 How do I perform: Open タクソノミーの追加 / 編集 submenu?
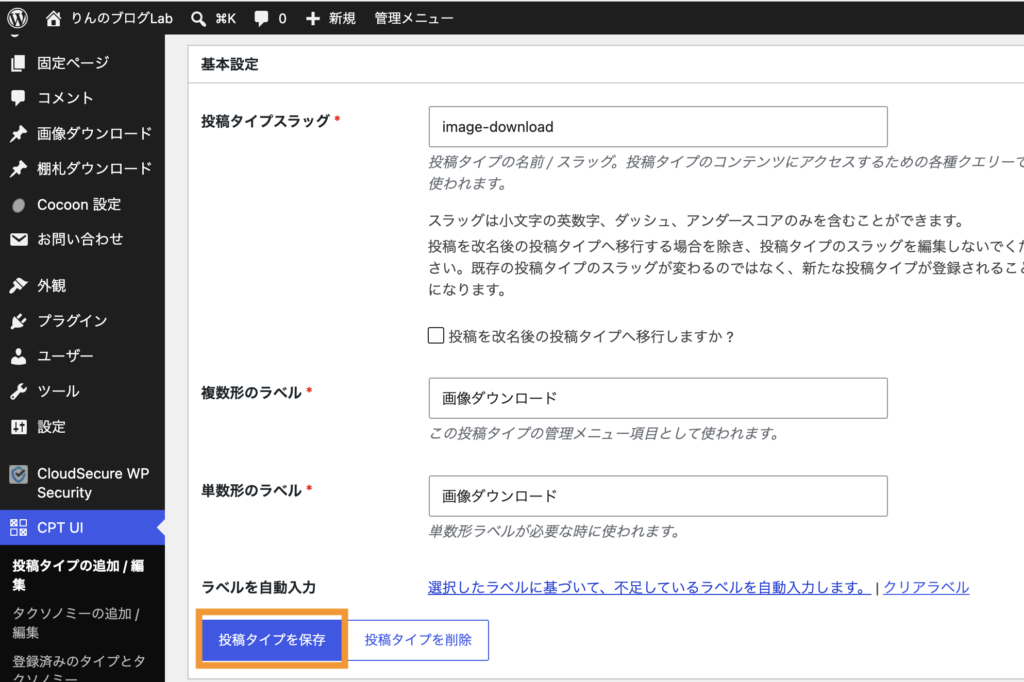(76, 623)
